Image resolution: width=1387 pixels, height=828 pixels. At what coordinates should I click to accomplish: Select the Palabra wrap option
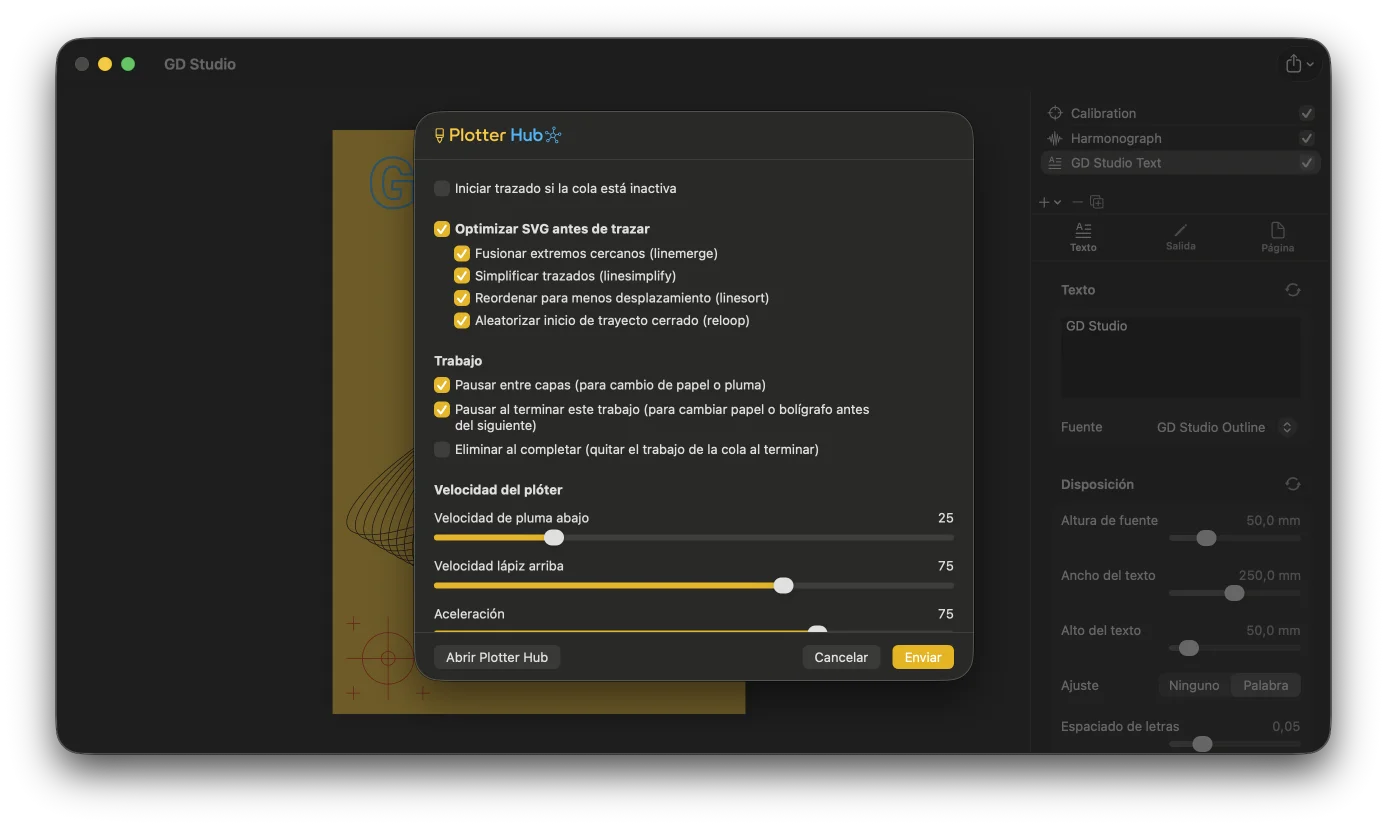coord(1266,685)
